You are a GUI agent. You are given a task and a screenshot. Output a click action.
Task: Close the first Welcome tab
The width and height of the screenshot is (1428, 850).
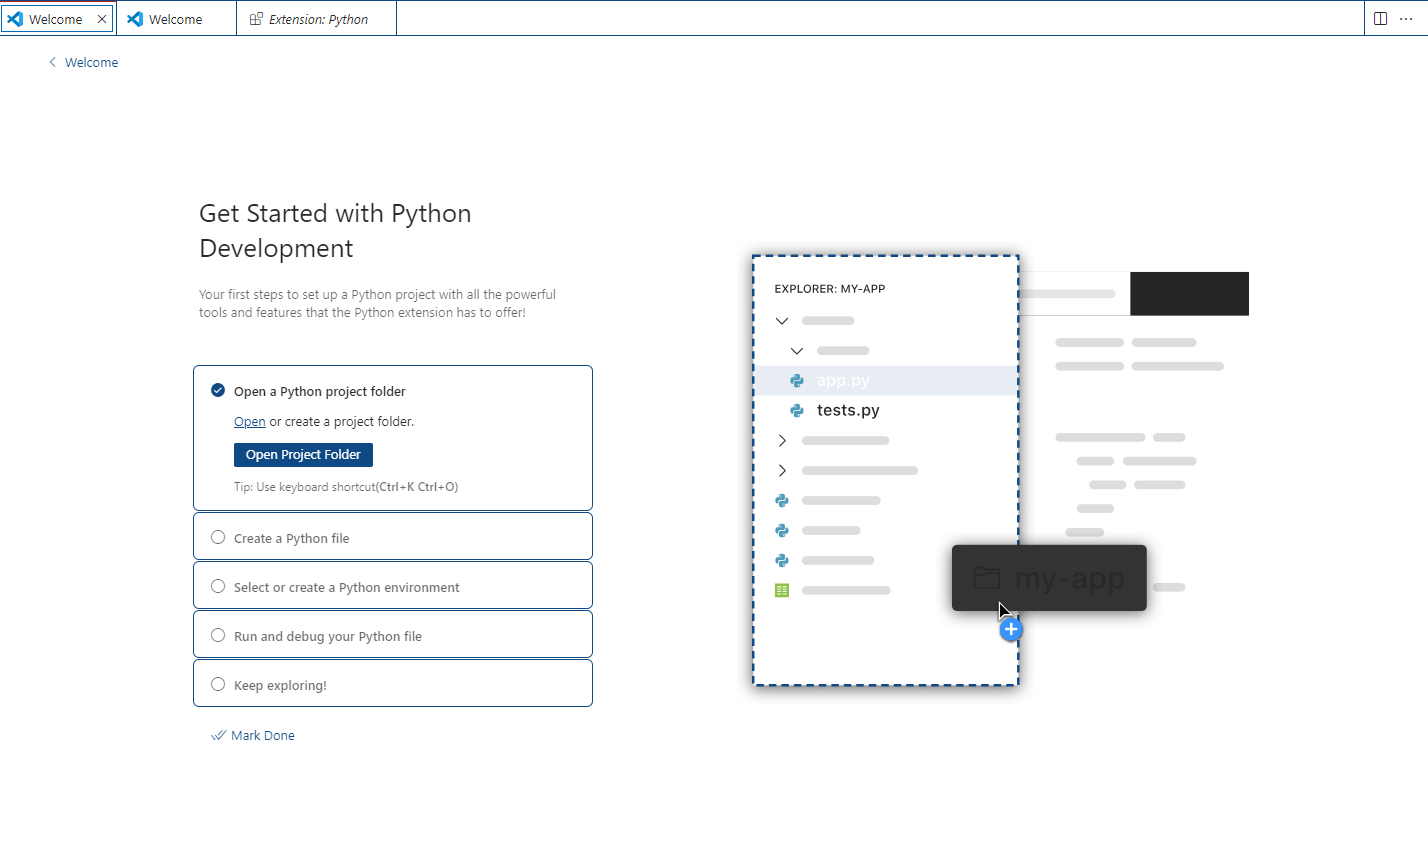coord(102,19)
